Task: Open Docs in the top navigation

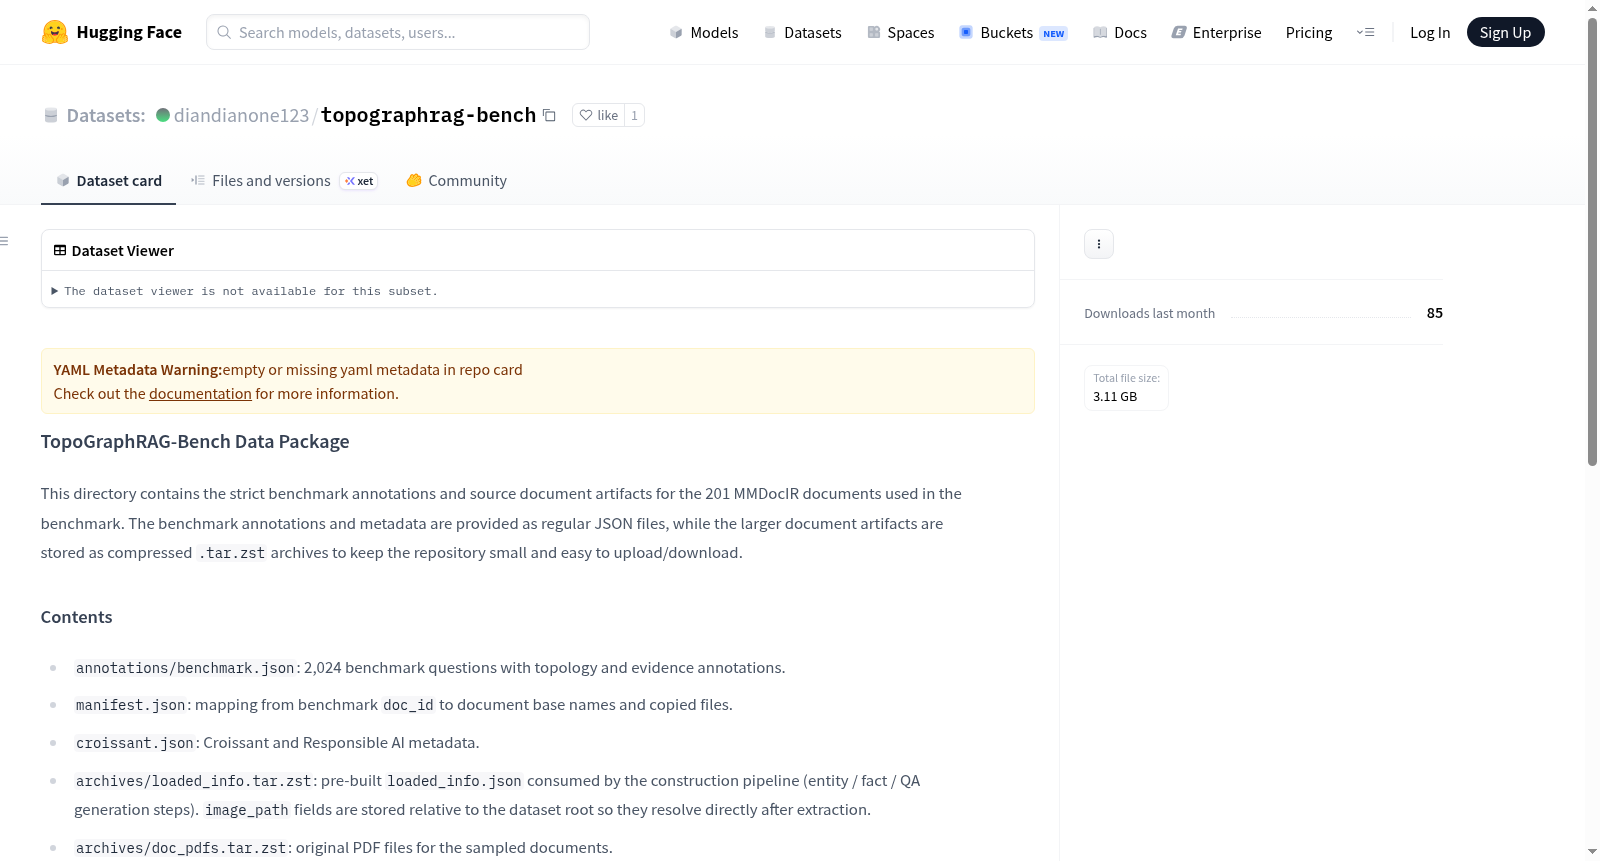Action: tap(1120, 32)
